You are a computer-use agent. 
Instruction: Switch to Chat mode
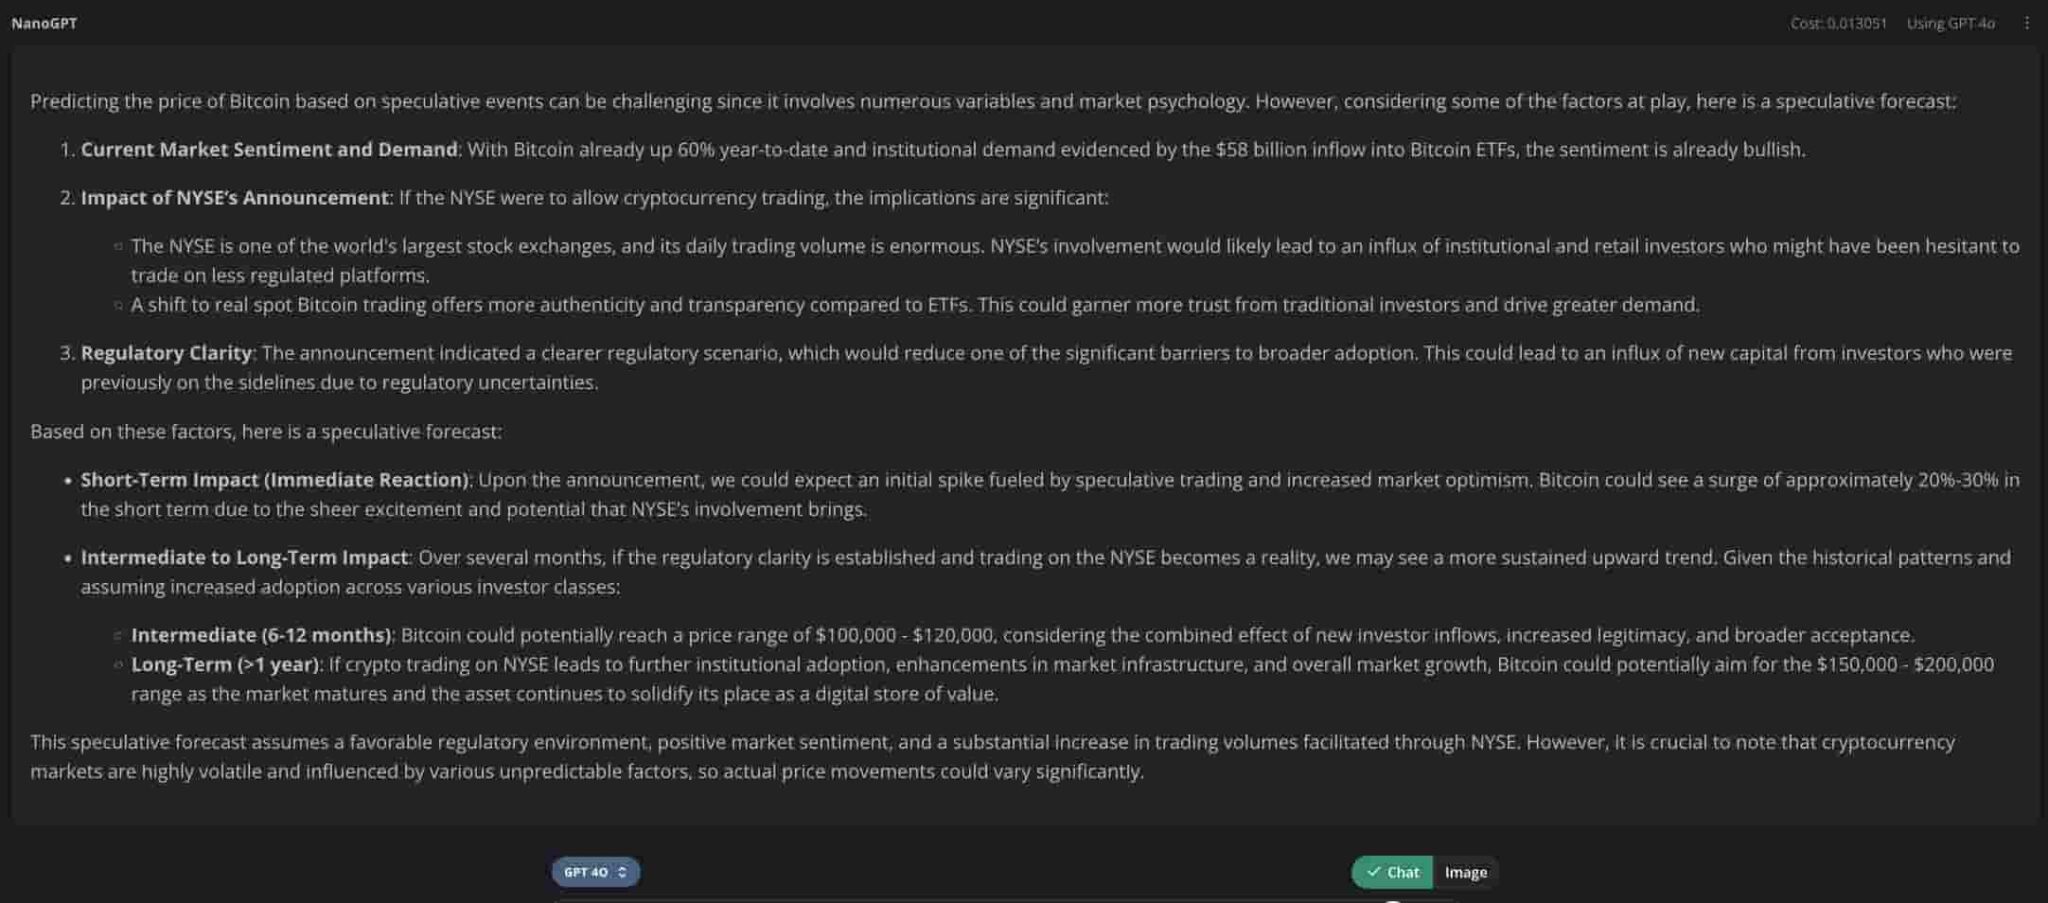click(x=1392, y=872)
